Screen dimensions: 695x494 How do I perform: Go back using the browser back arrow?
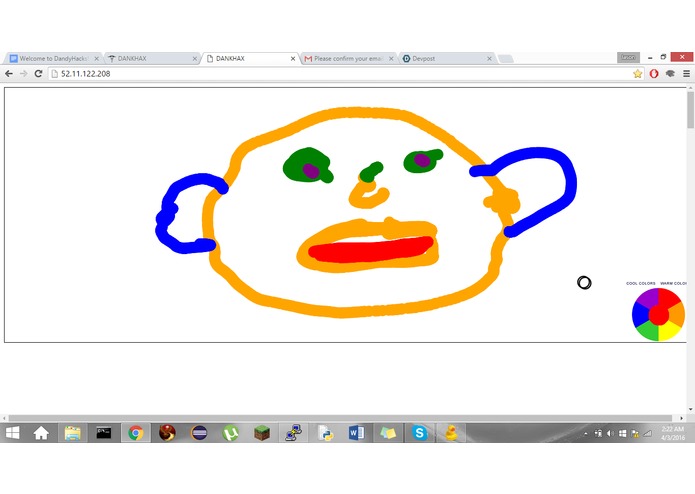pyautogui.click(x=9, y=74)
